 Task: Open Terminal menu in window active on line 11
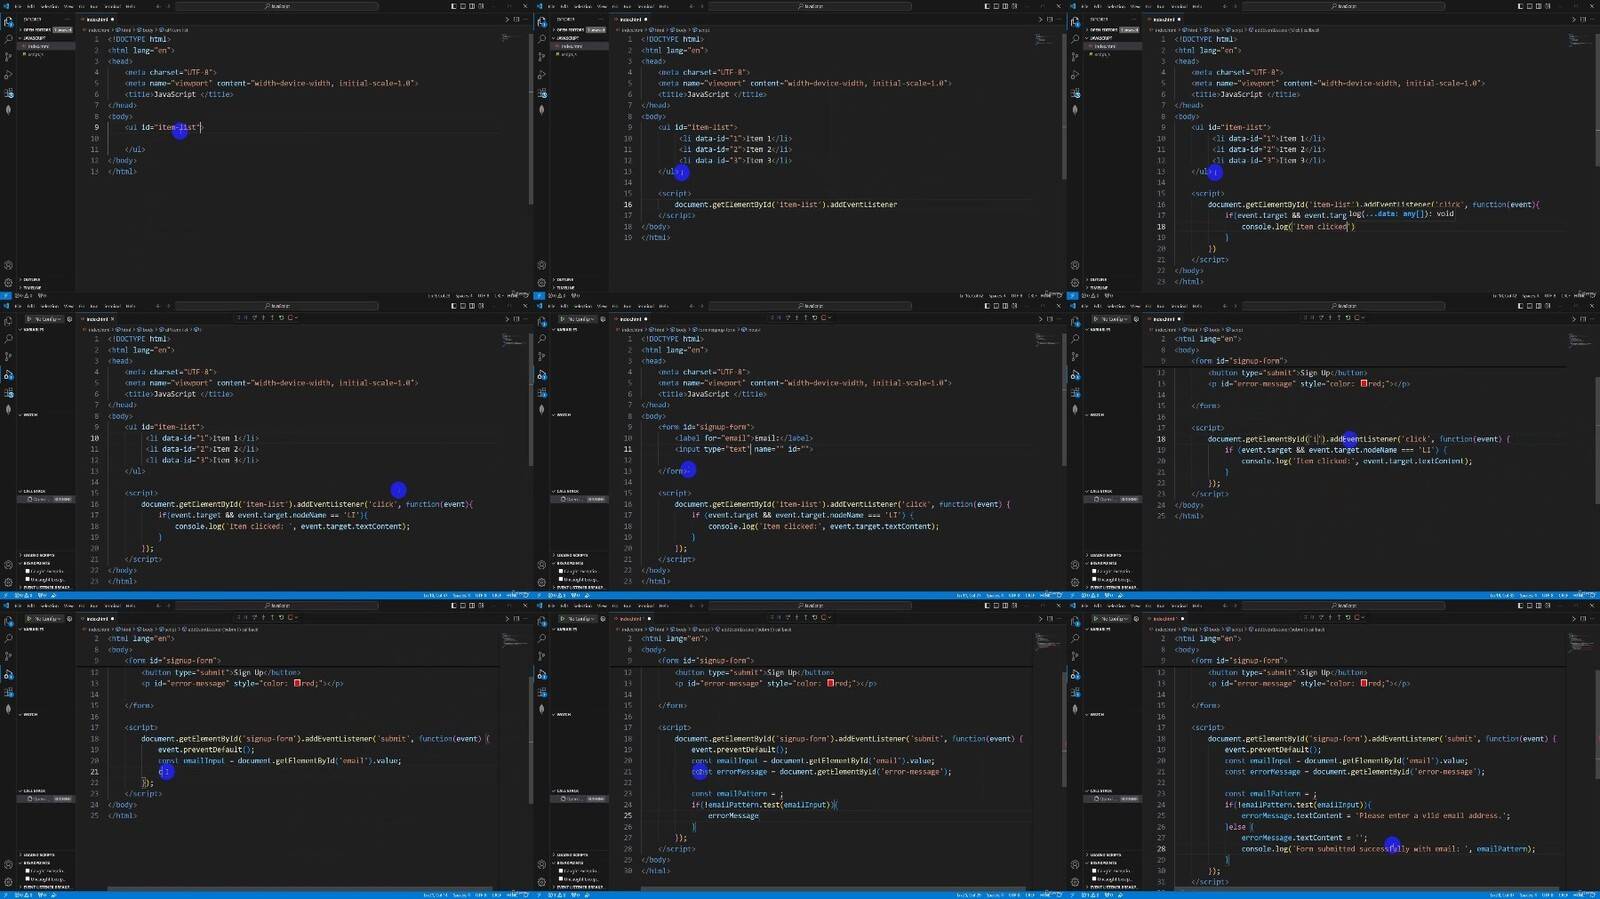646,306
